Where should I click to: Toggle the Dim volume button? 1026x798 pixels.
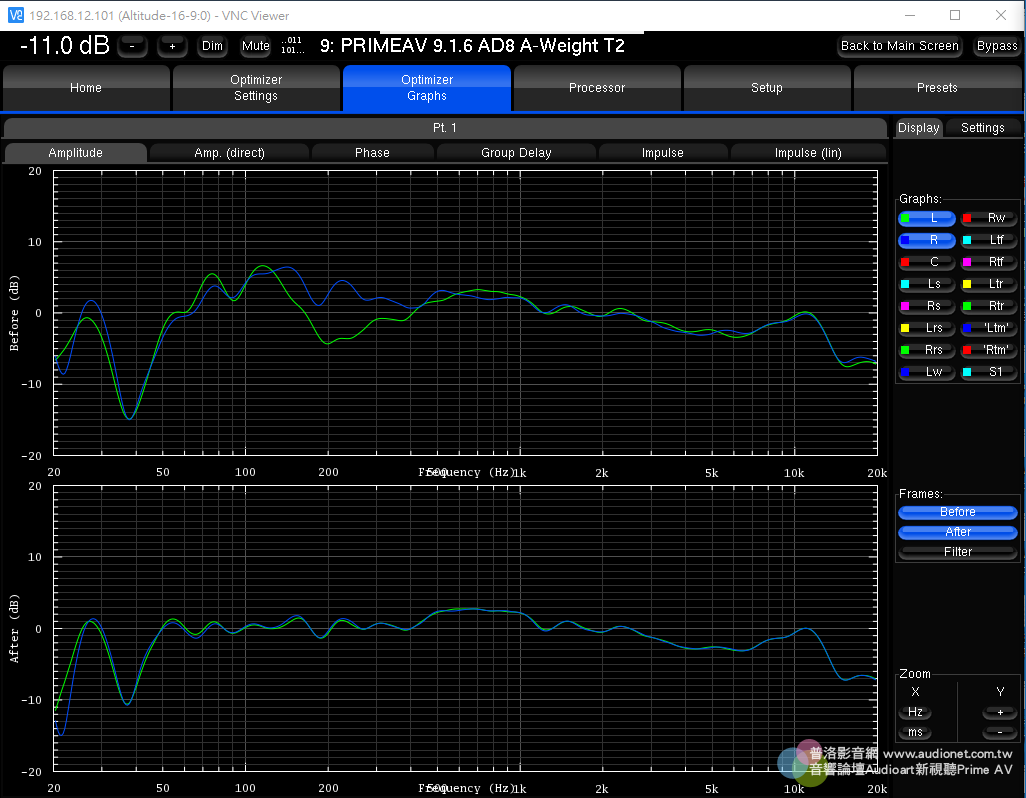coord(212,45)
